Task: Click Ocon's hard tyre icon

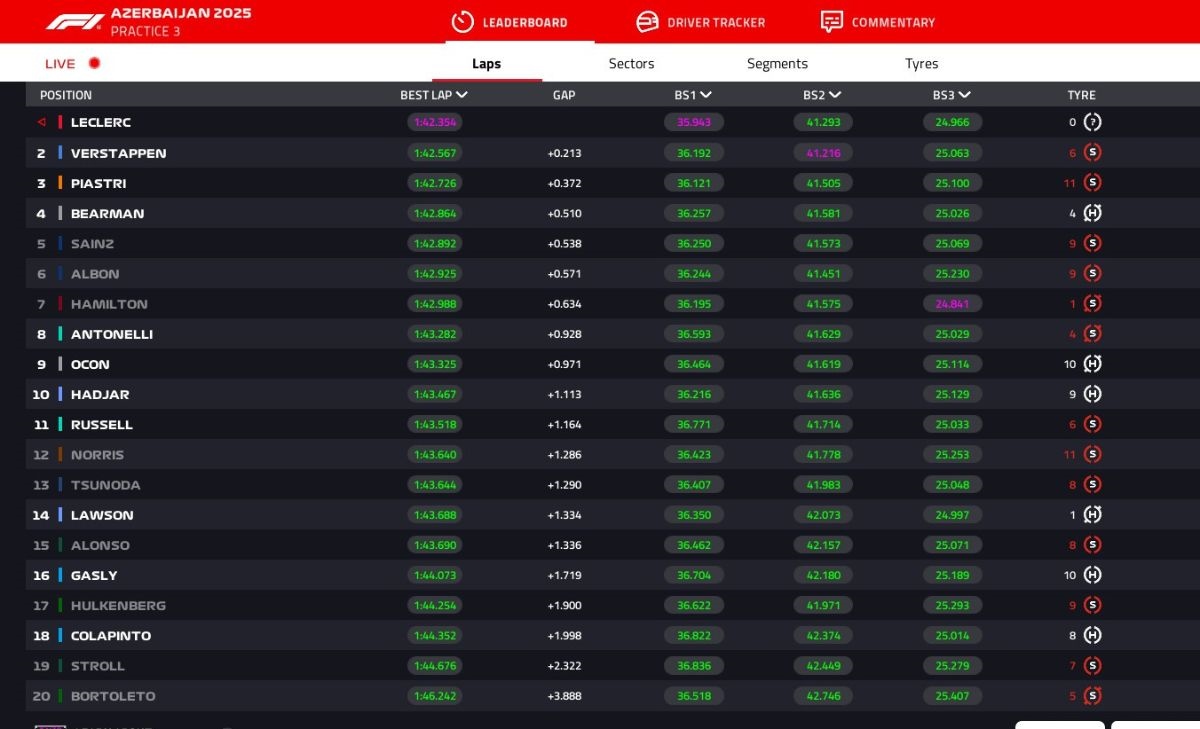Action: 1092,364
